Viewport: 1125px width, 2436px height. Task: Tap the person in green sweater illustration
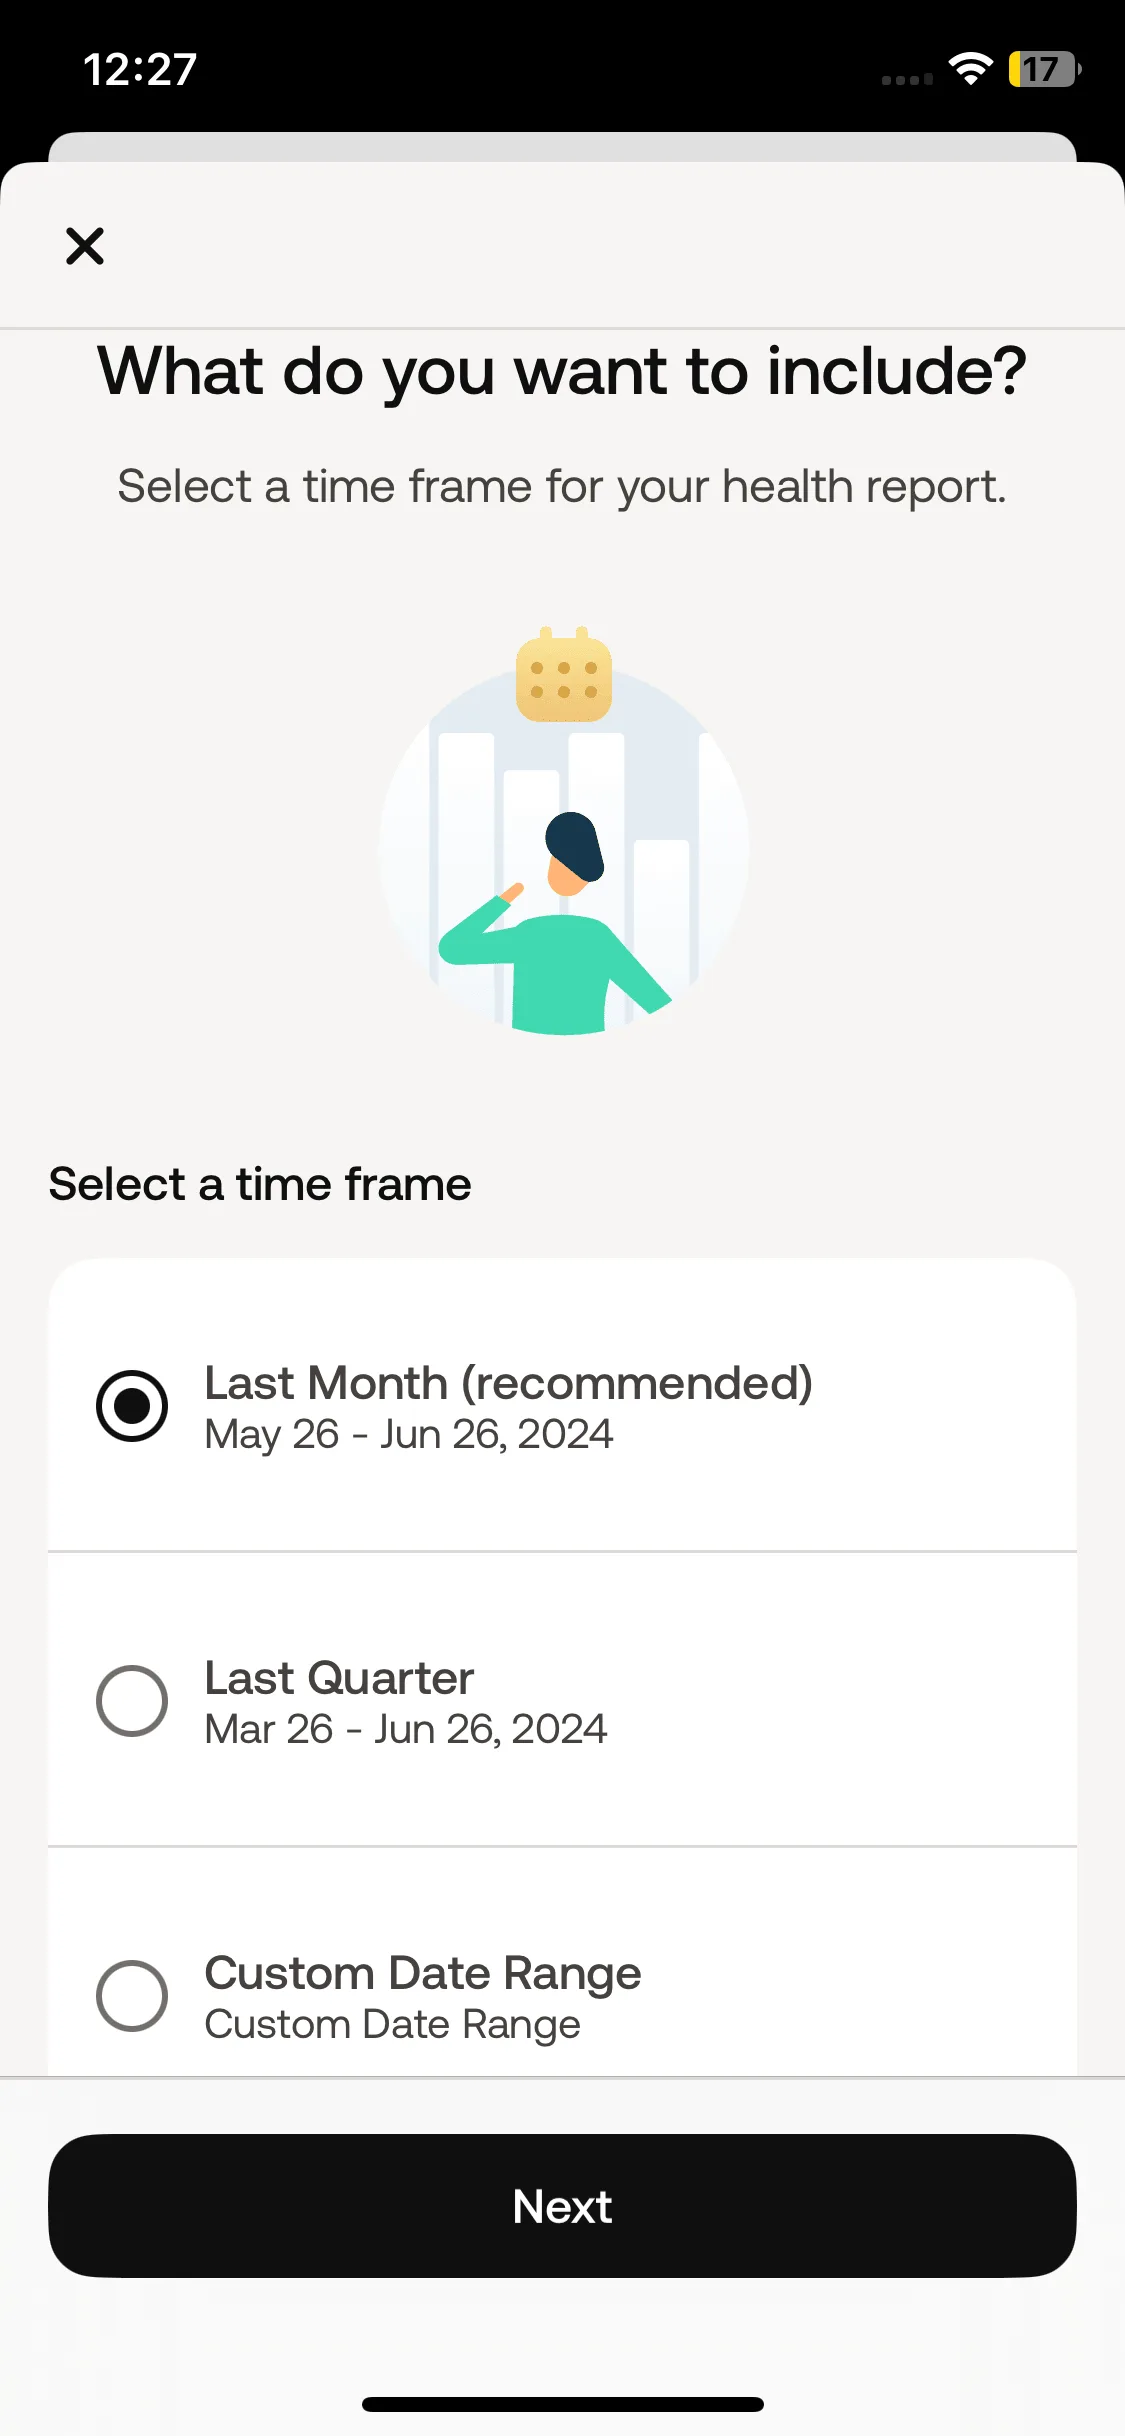coord(555,923)
